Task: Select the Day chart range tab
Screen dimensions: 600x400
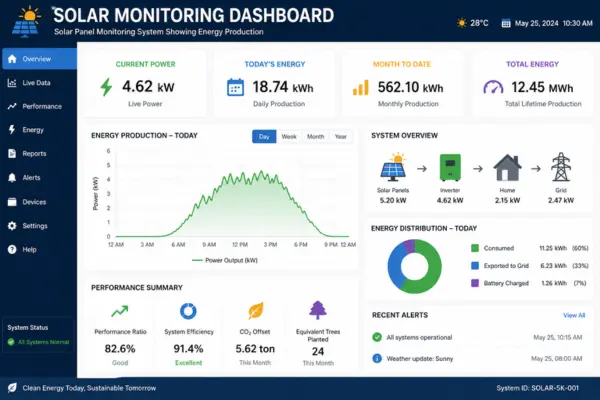Action: pos(264,137)
